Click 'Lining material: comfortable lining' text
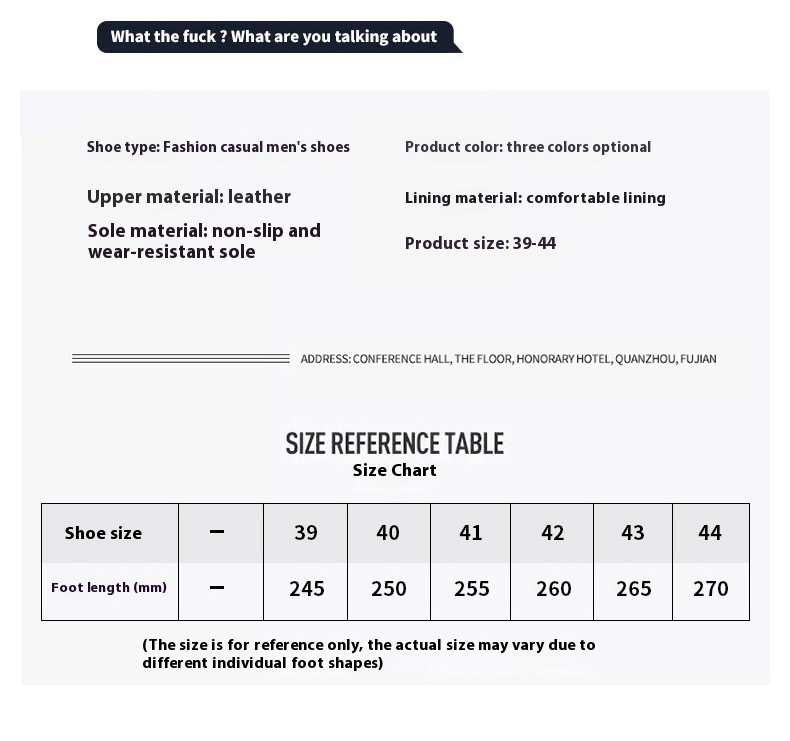Screen dimensions: 790x741 coord(535,198)
